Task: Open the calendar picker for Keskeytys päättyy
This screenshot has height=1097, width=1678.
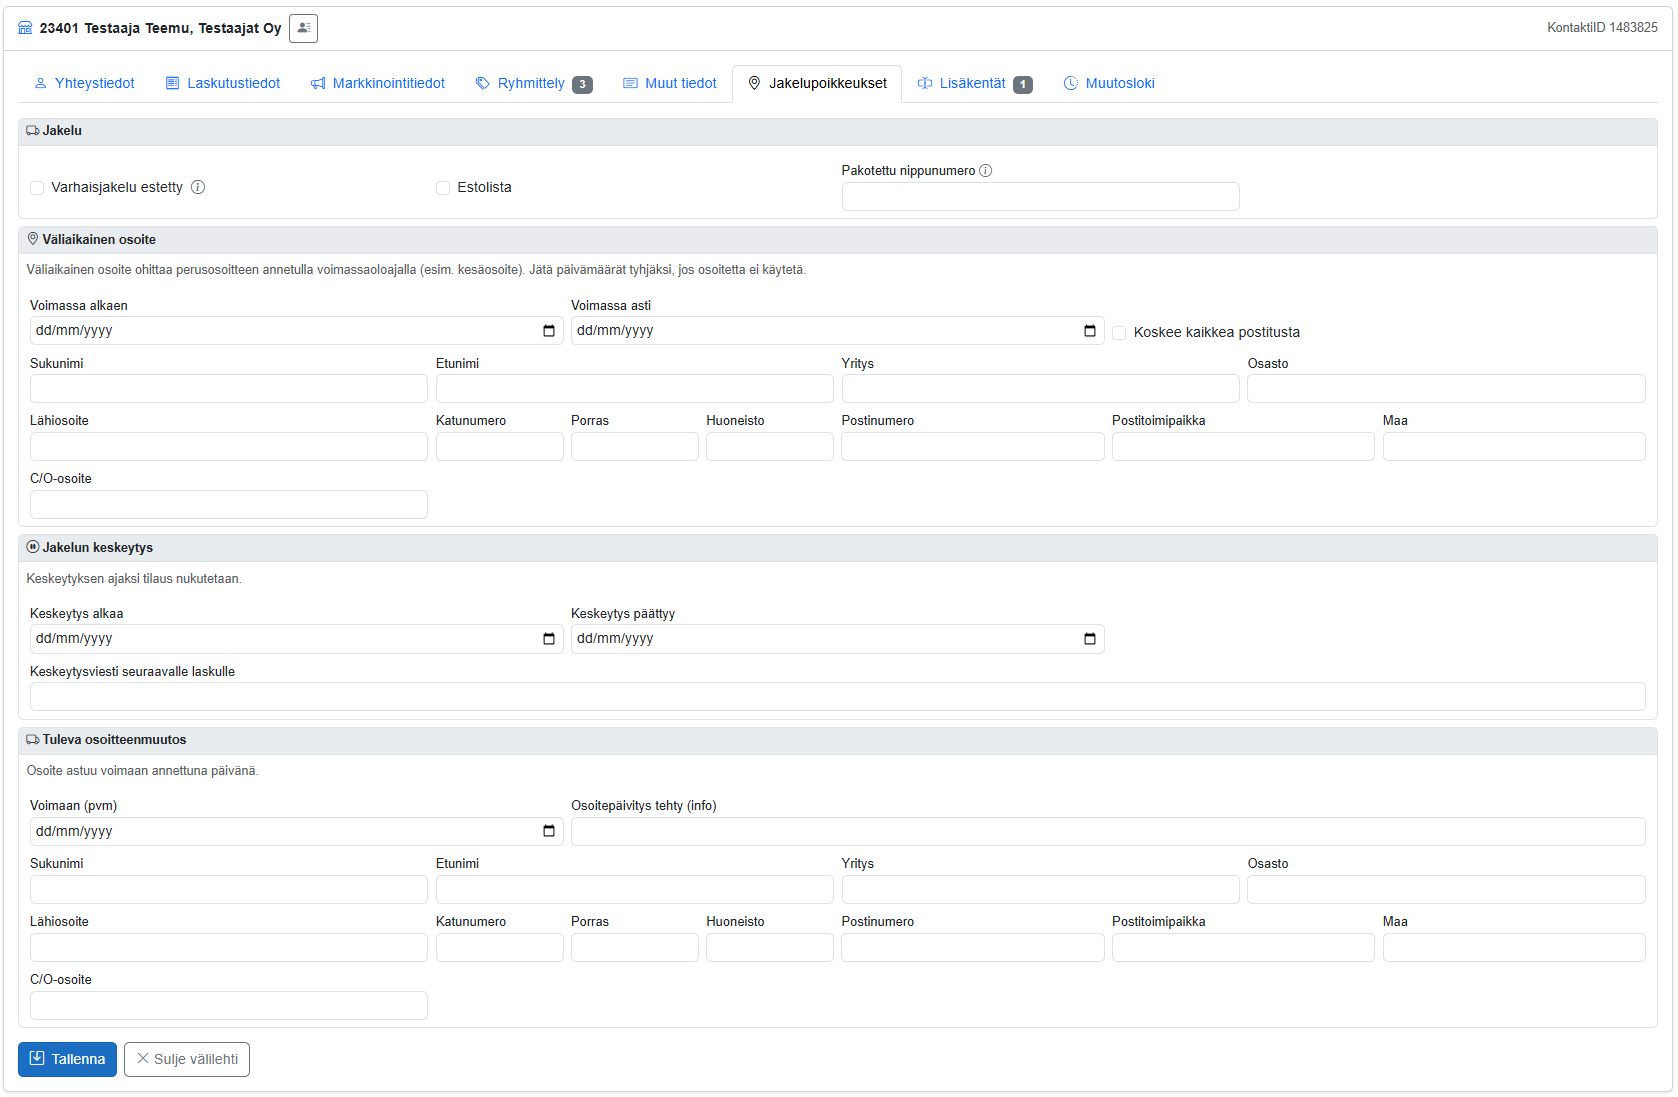Action: [x=1090, y=639]
